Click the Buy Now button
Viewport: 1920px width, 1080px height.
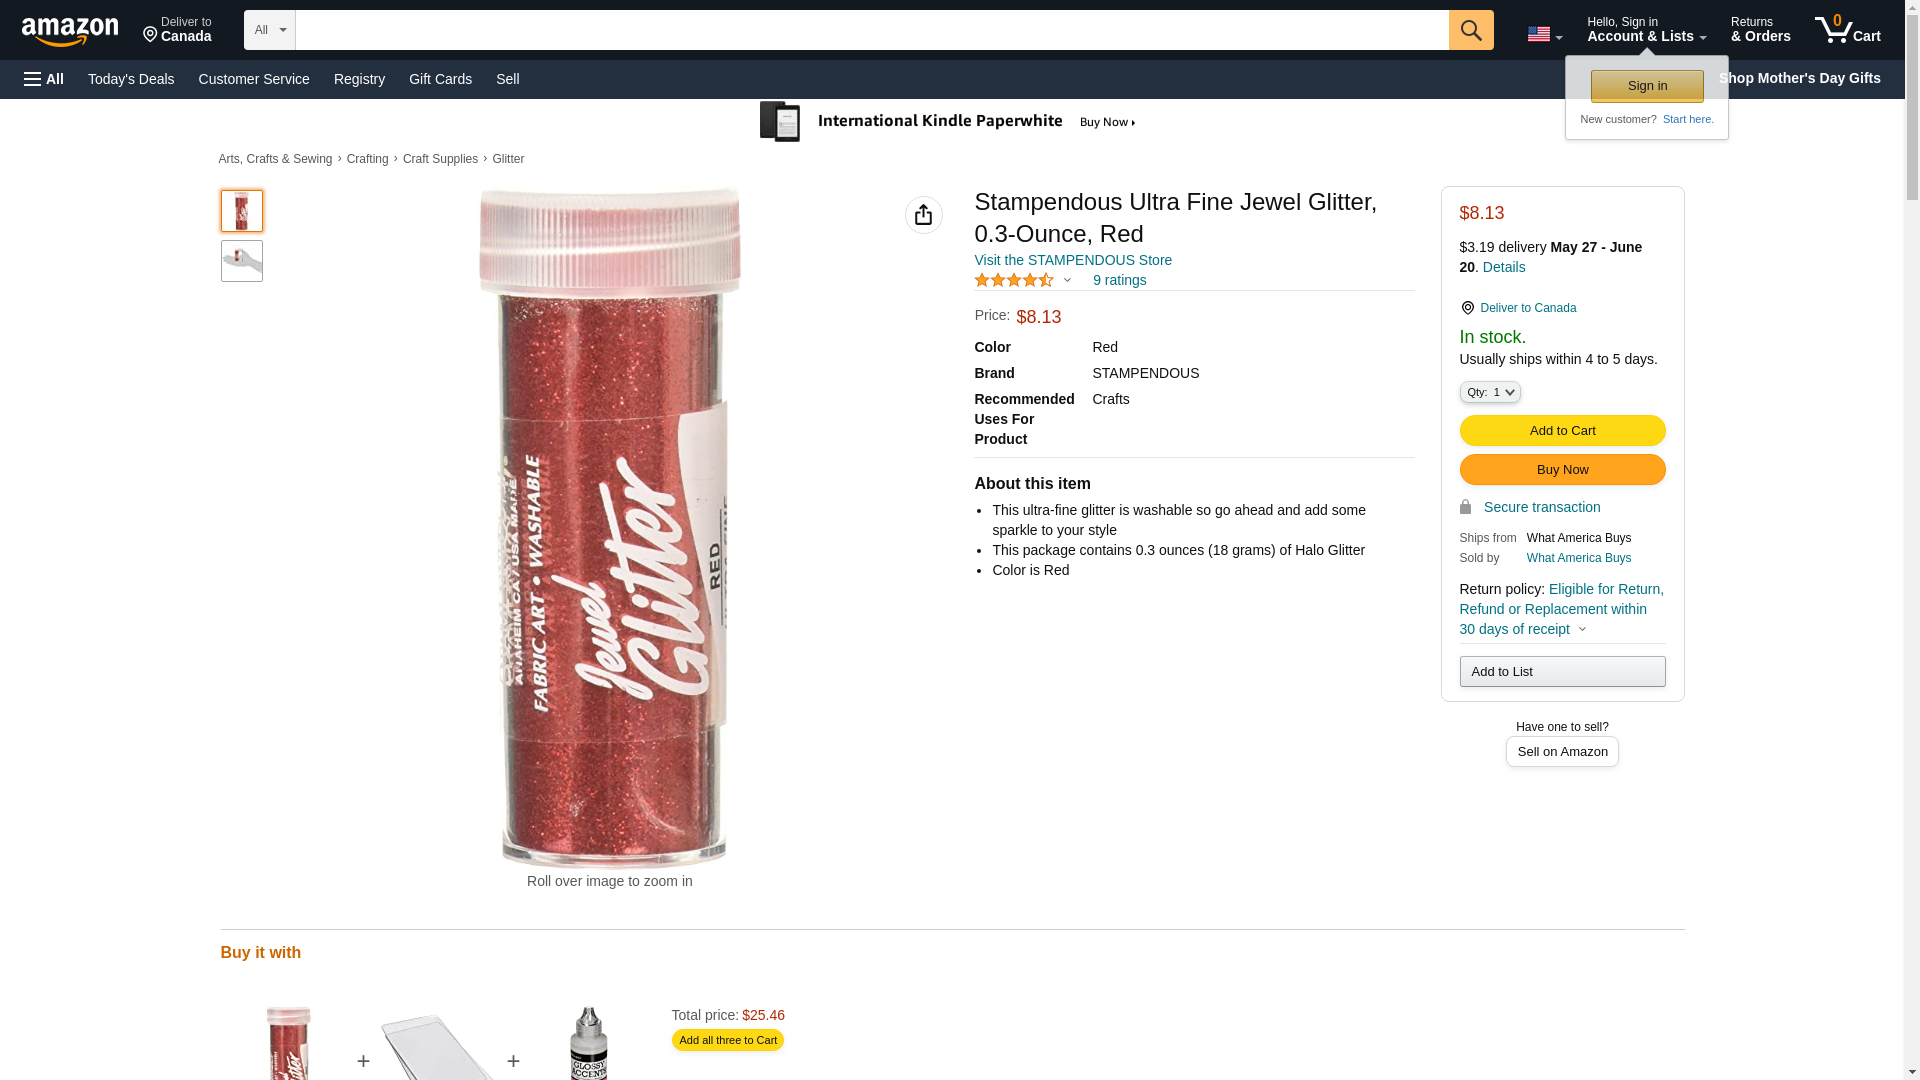(x=1562, y=469)
